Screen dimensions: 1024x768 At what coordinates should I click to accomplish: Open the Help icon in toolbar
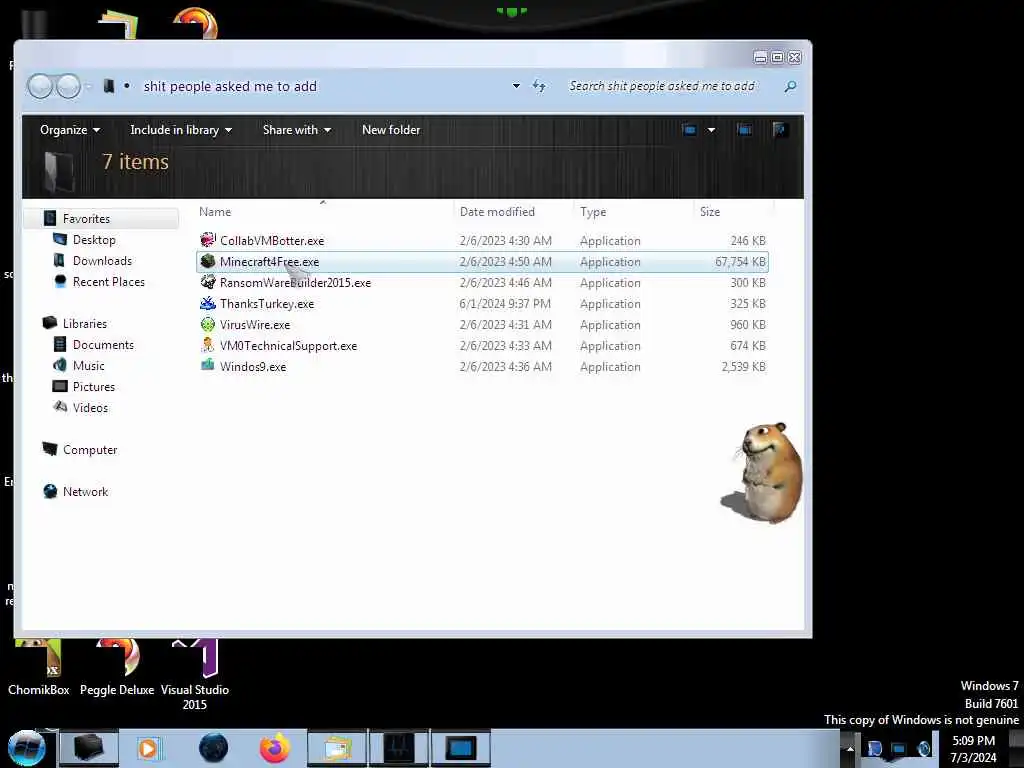[x=779, y=129]
